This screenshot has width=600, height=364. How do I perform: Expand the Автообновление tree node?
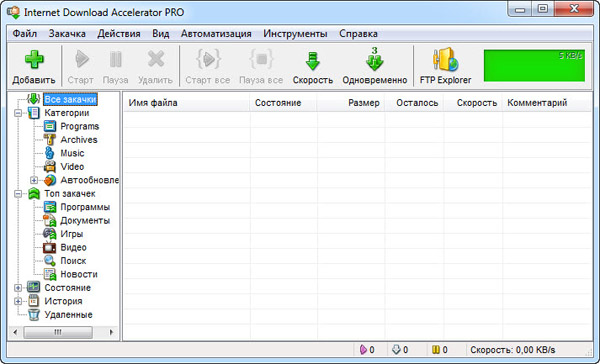pyautogui.click(x=34, y=180)
